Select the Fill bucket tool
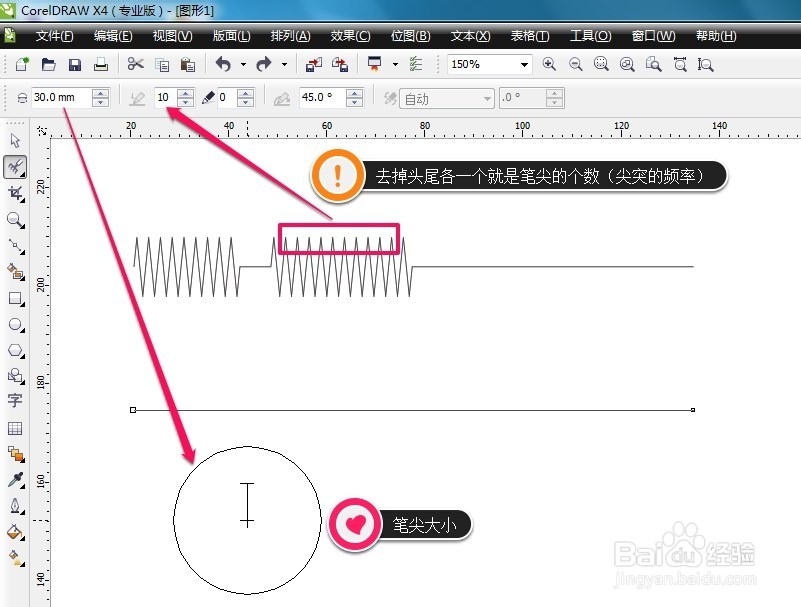Image resolution: width=801 pixels, height=607 pixels. point(15,532)
